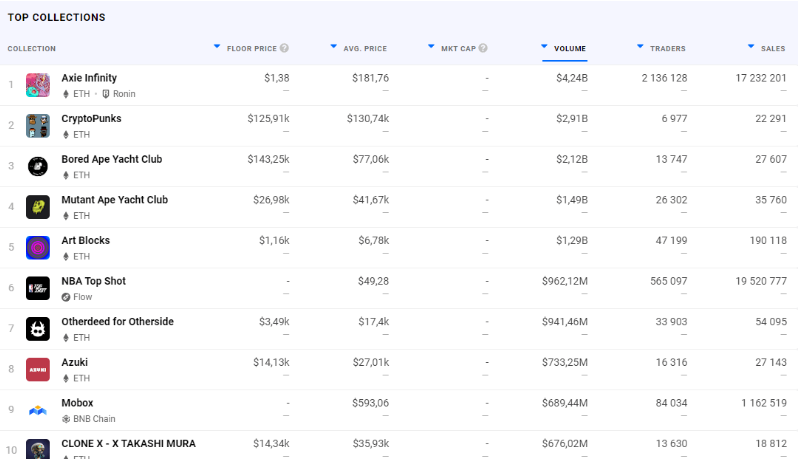
Task: Click the Bored Ape Yacht Club logo
Action: pos(38,166)
